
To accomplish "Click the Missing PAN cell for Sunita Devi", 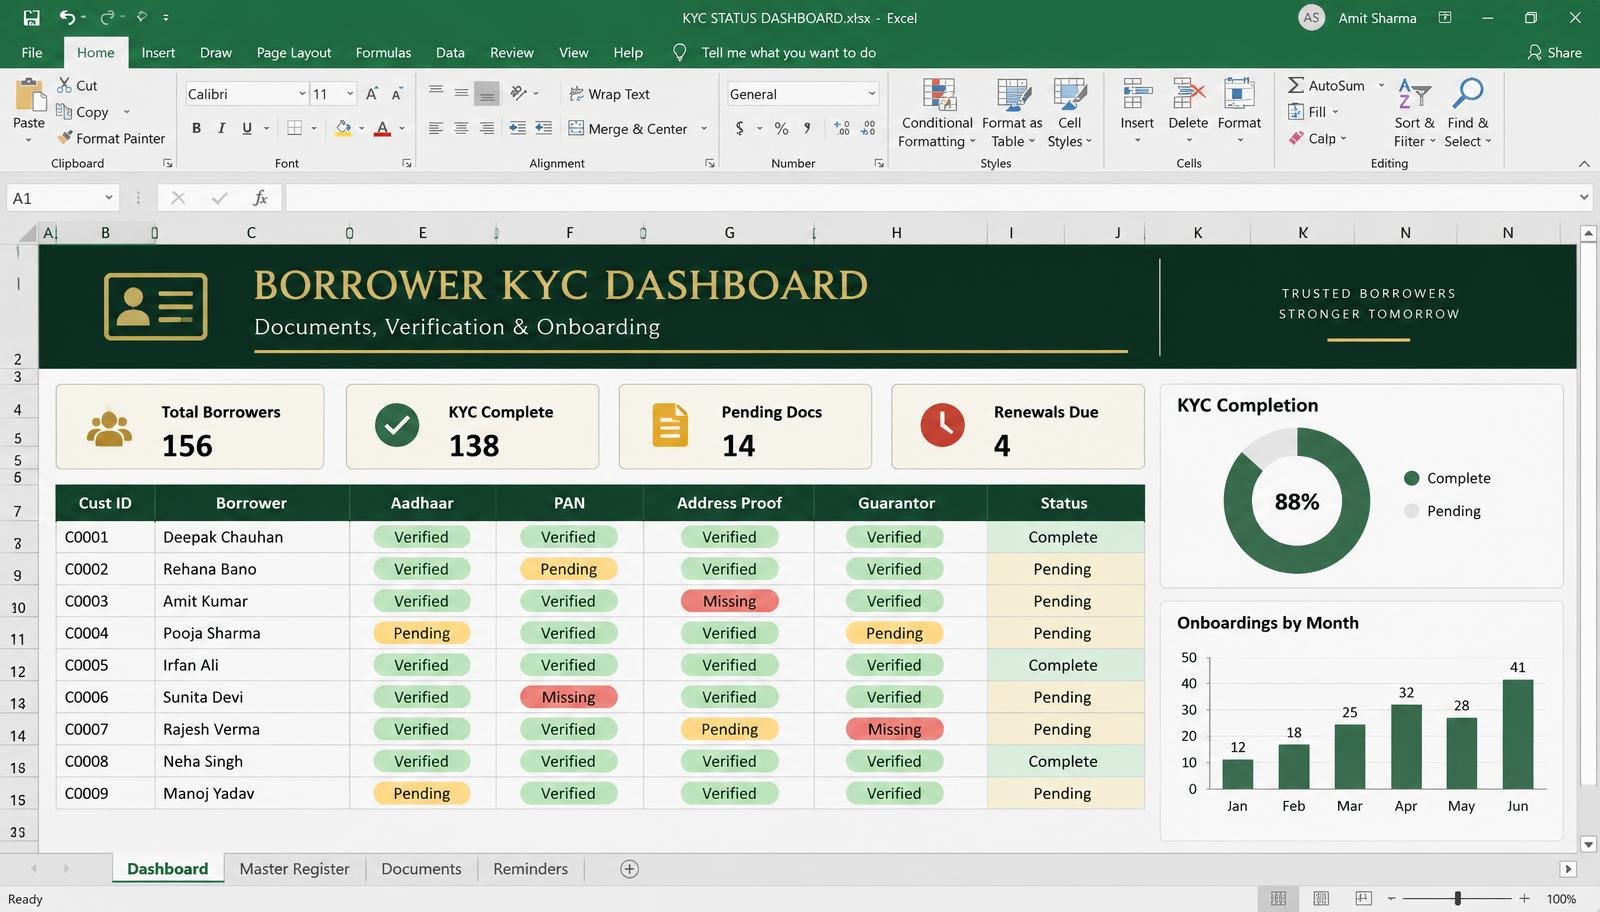I will click(568, 697).
